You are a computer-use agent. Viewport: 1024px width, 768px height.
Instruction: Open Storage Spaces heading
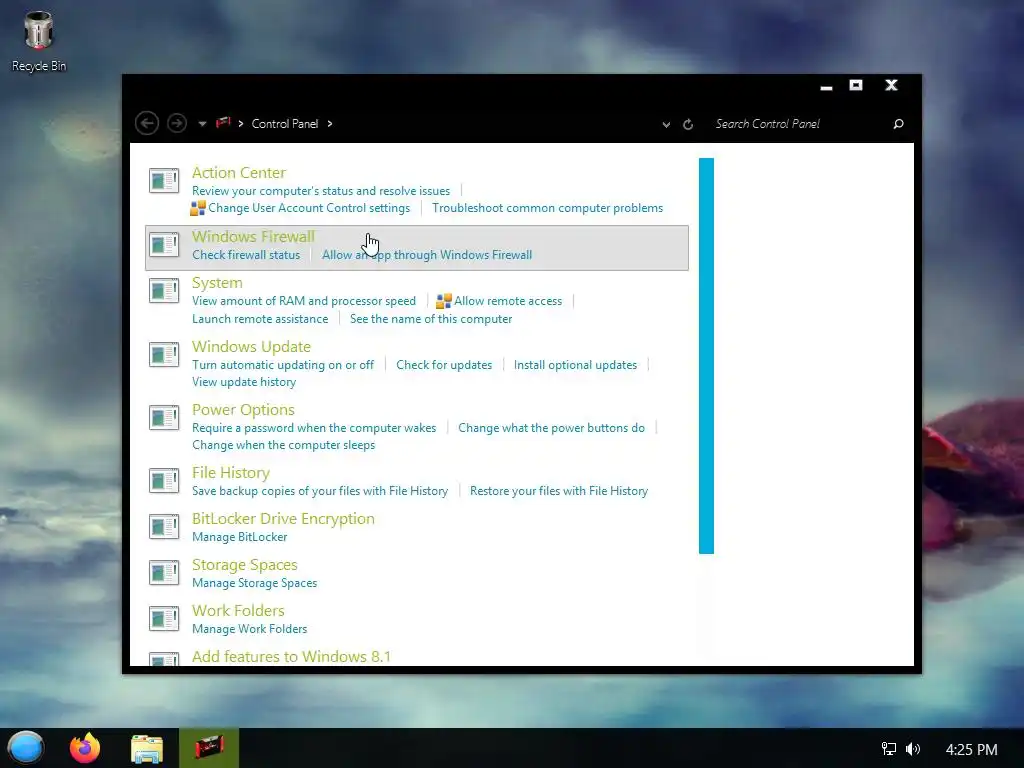pos(245,564)
